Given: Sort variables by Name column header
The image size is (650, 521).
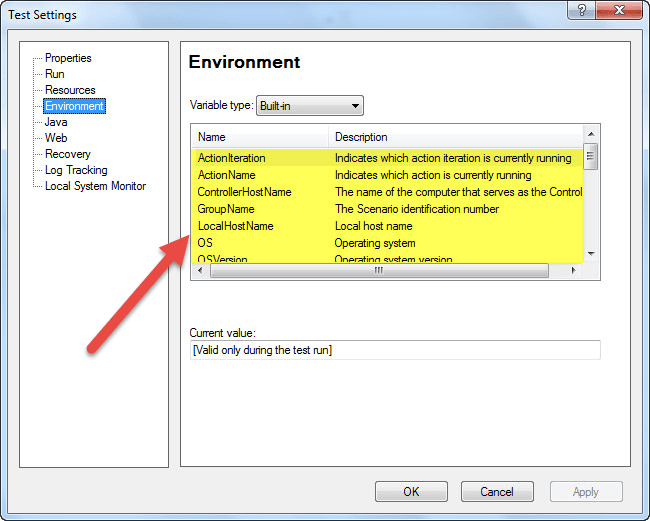Looking at the screenshot, I should coord(259,137).
